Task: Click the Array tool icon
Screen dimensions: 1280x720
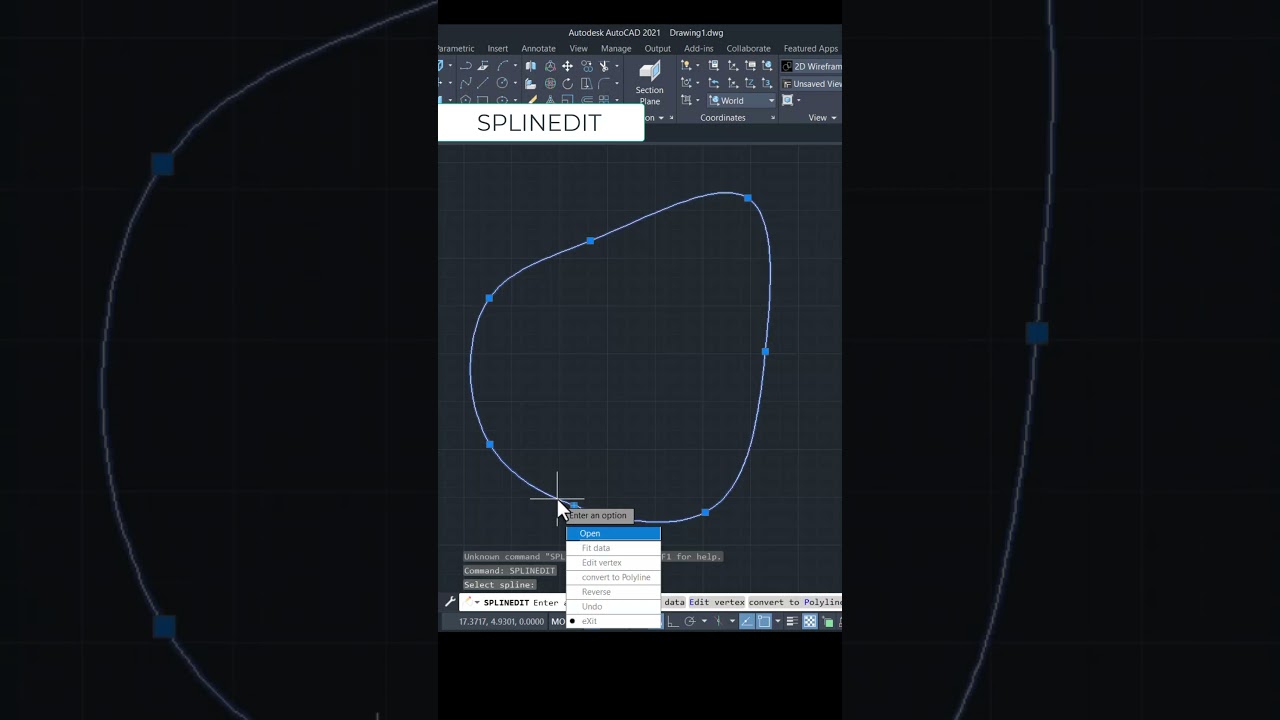Action: coord(604,99)
